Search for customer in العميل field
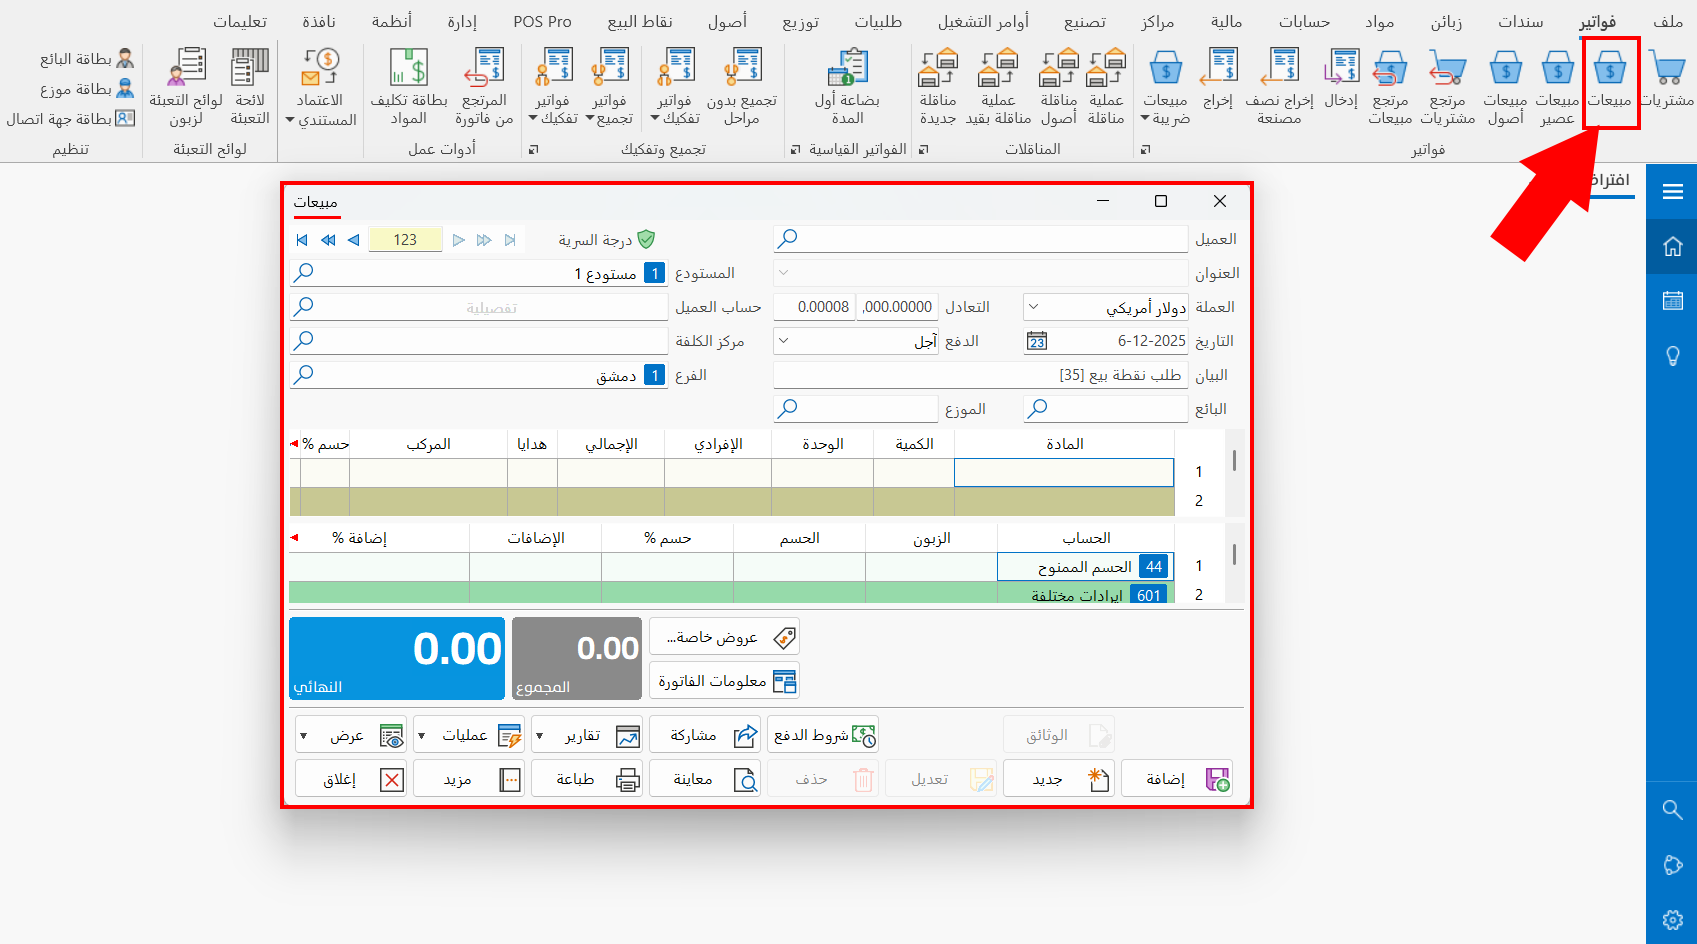Screen dimensions: 1697x944 pyautogui.click(x=788, y=238)
